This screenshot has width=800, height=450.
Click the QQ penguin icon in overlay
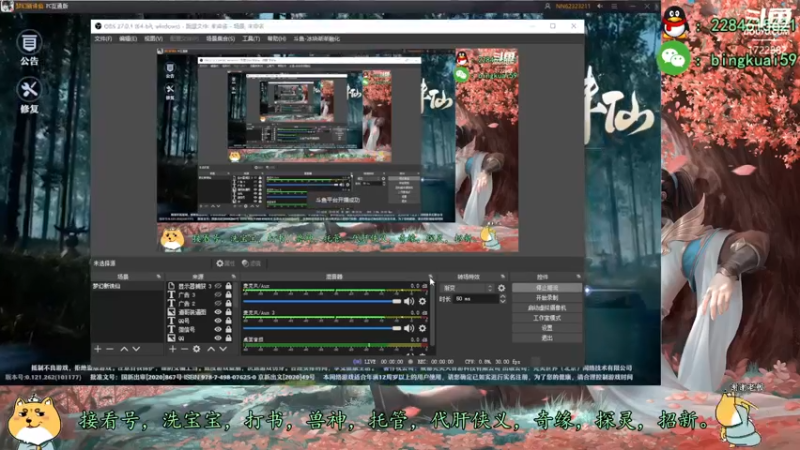(676, 22)
